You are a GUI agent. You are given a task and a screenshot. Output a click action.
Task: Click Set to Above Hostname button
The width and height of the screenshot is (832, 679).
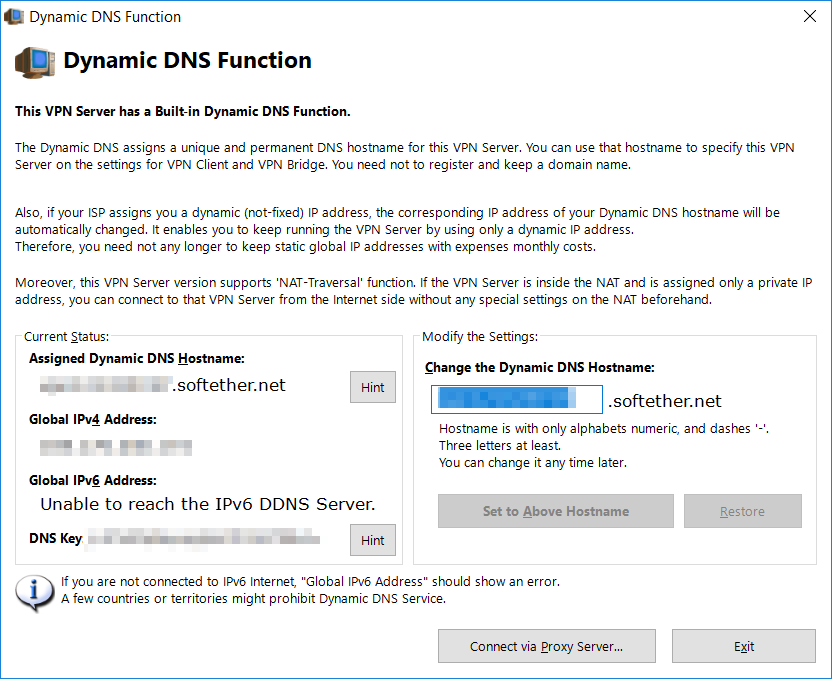(x=556, y=511)
